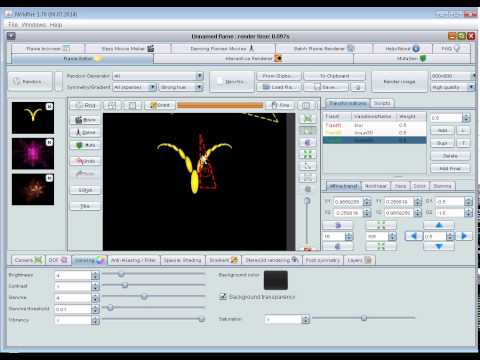Click the Load Flame button
480x360 pixels.
pos(279,87)
